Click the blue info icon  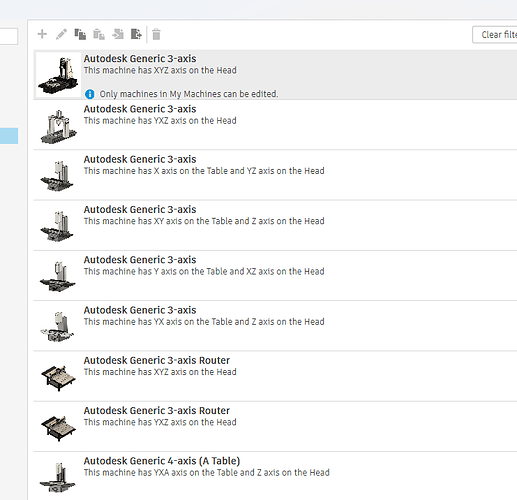click(90, 94)
